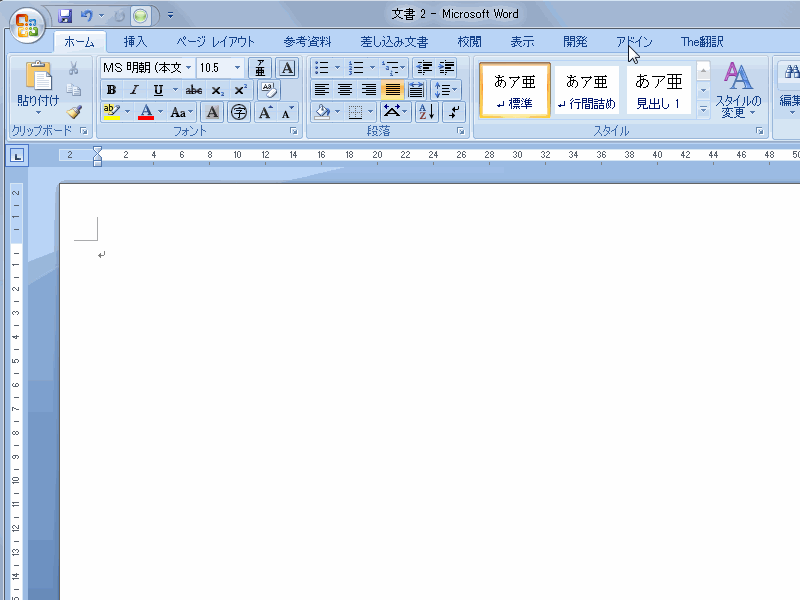Click the Decrease Indent icon
Viewport: 800px width, 600px height.
pos(424,68)
